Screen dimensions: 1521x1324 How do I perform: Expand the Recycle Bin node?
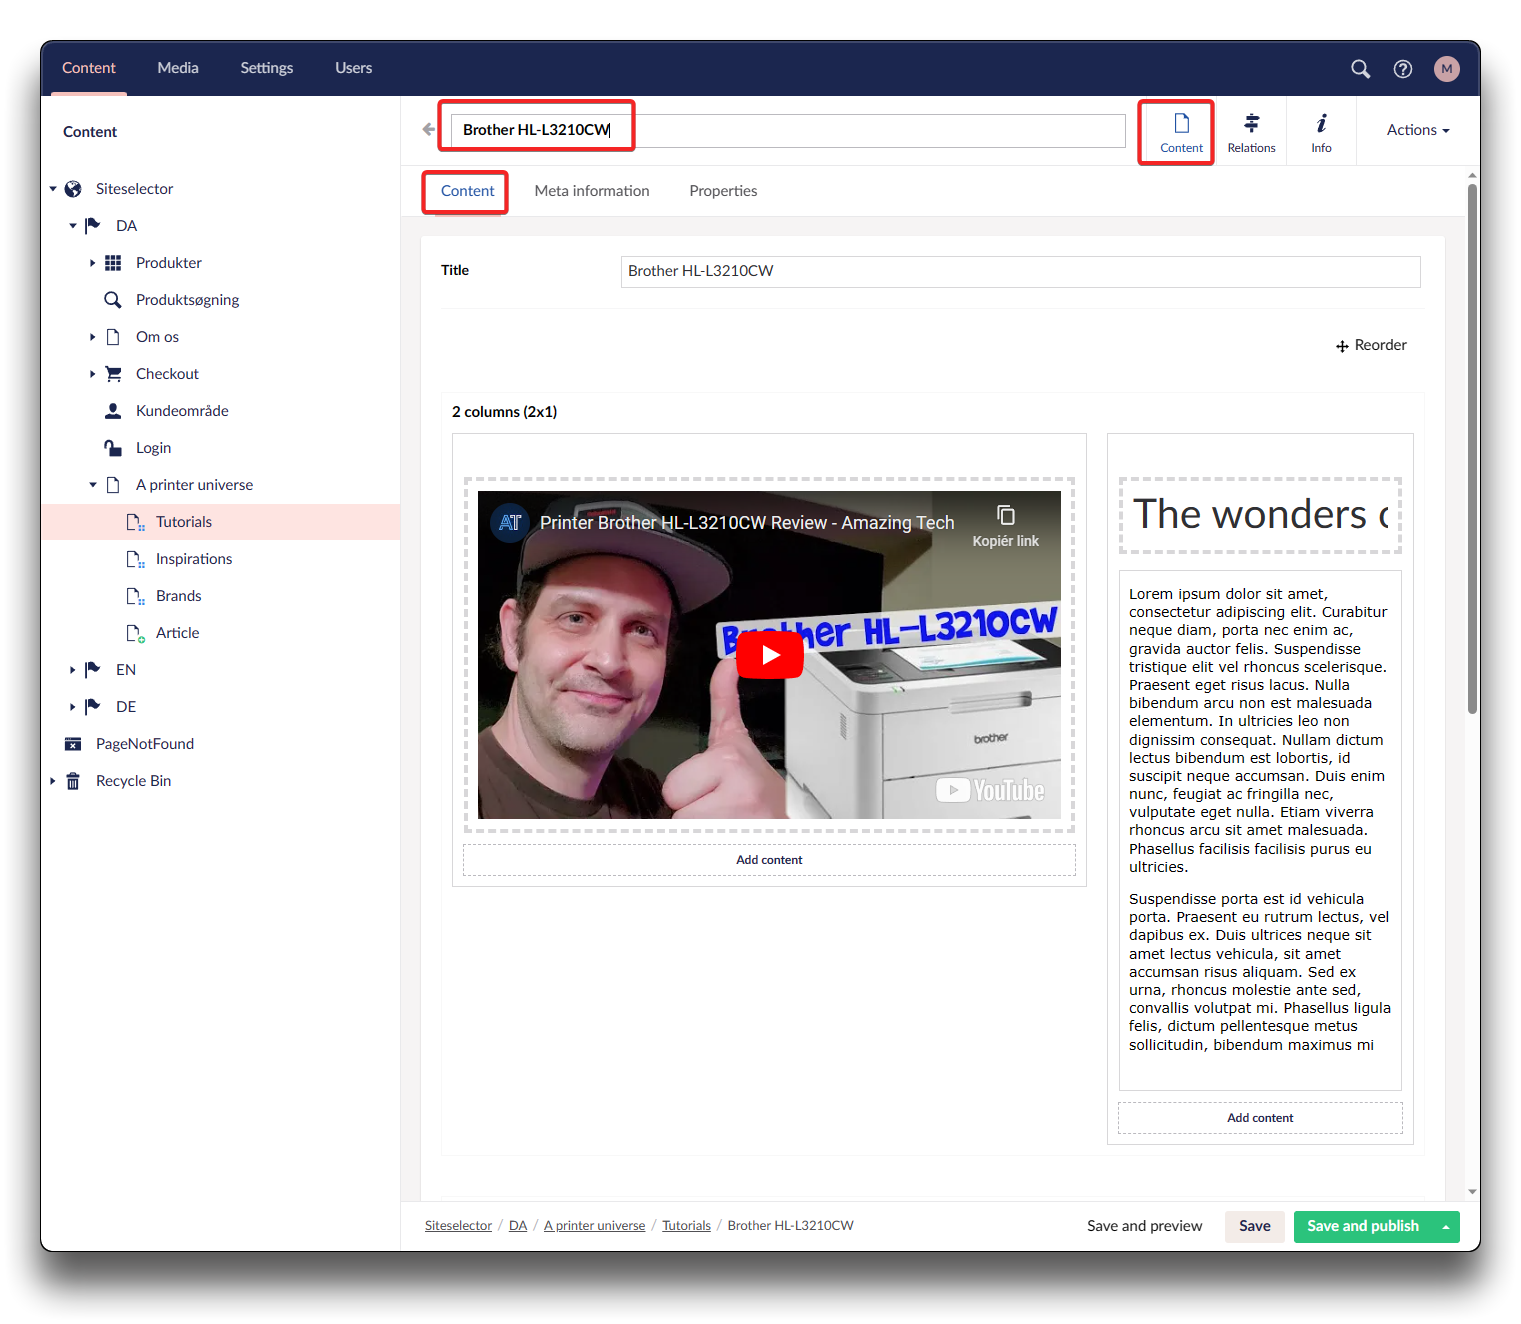52,781
